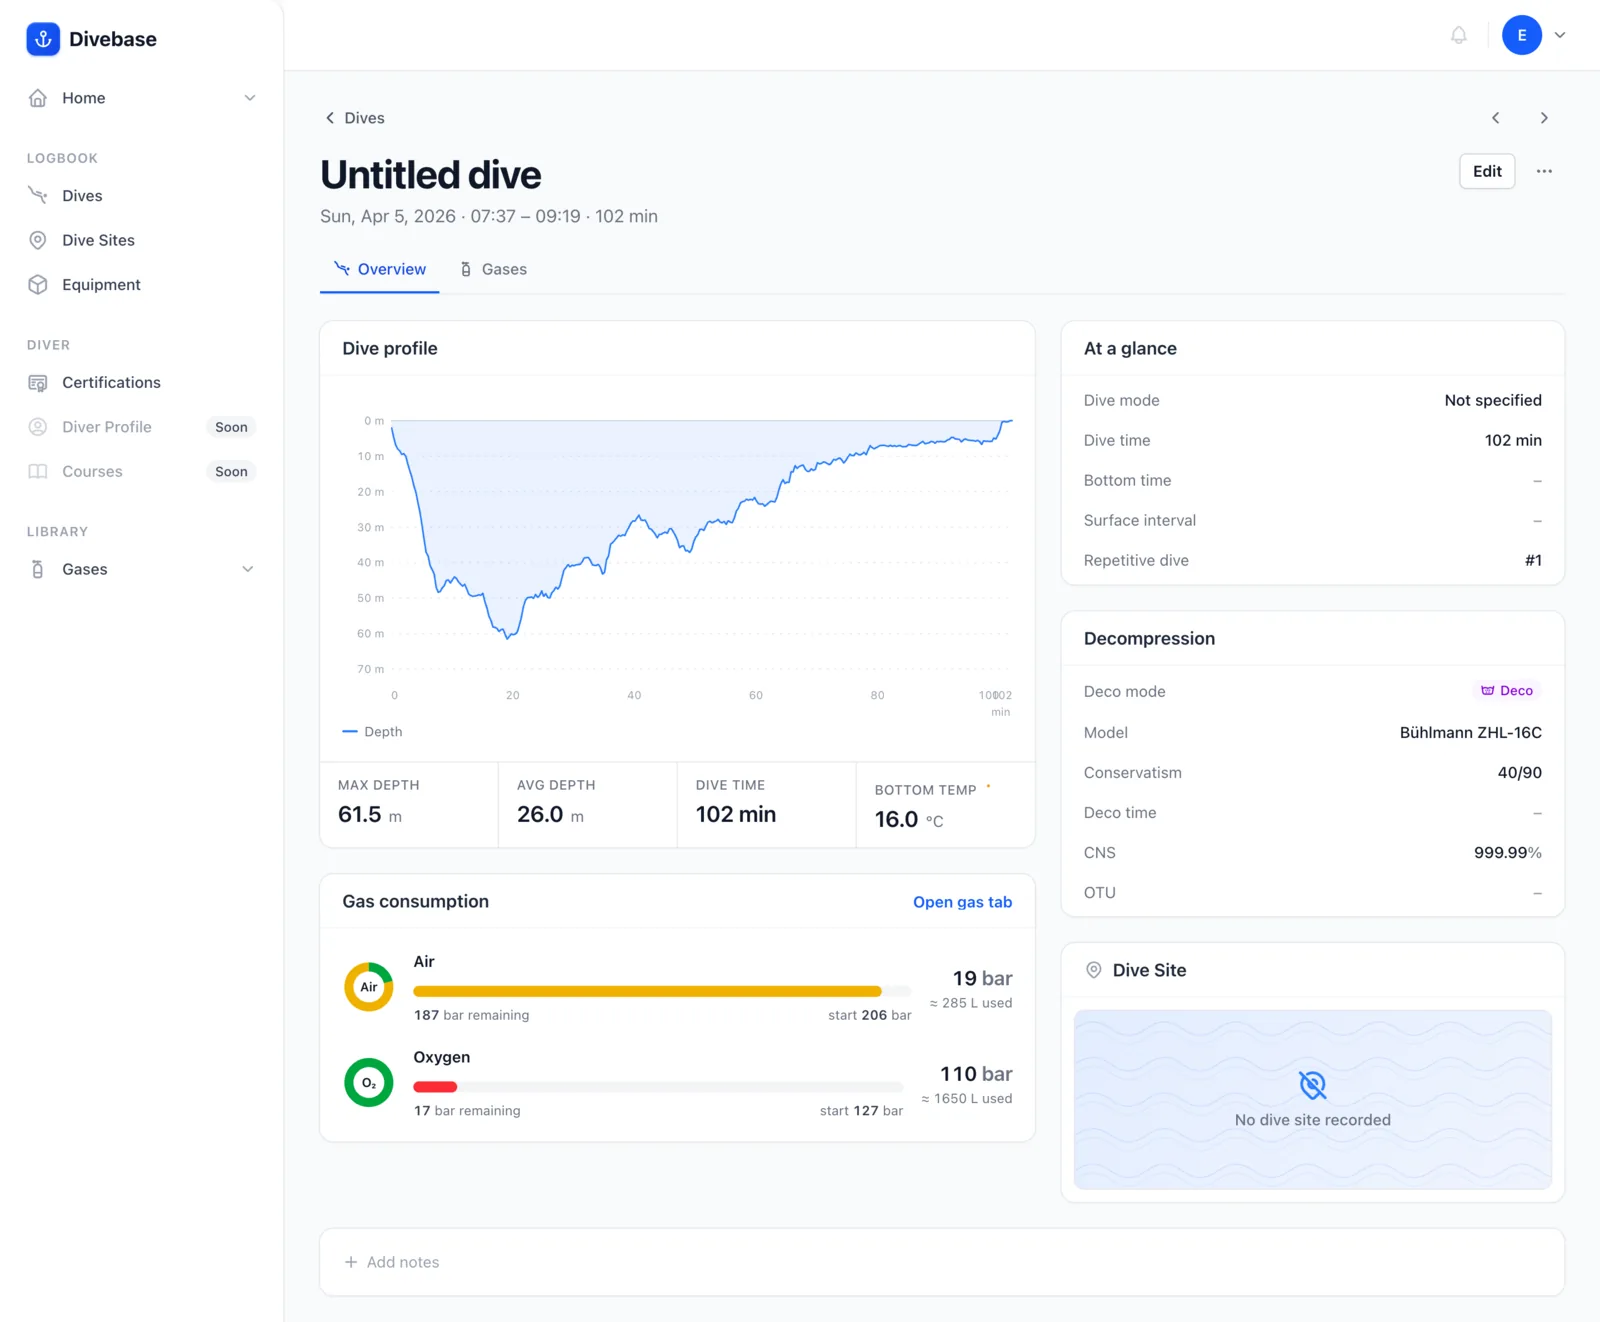Switch to the Gases tab

point(493,269)
